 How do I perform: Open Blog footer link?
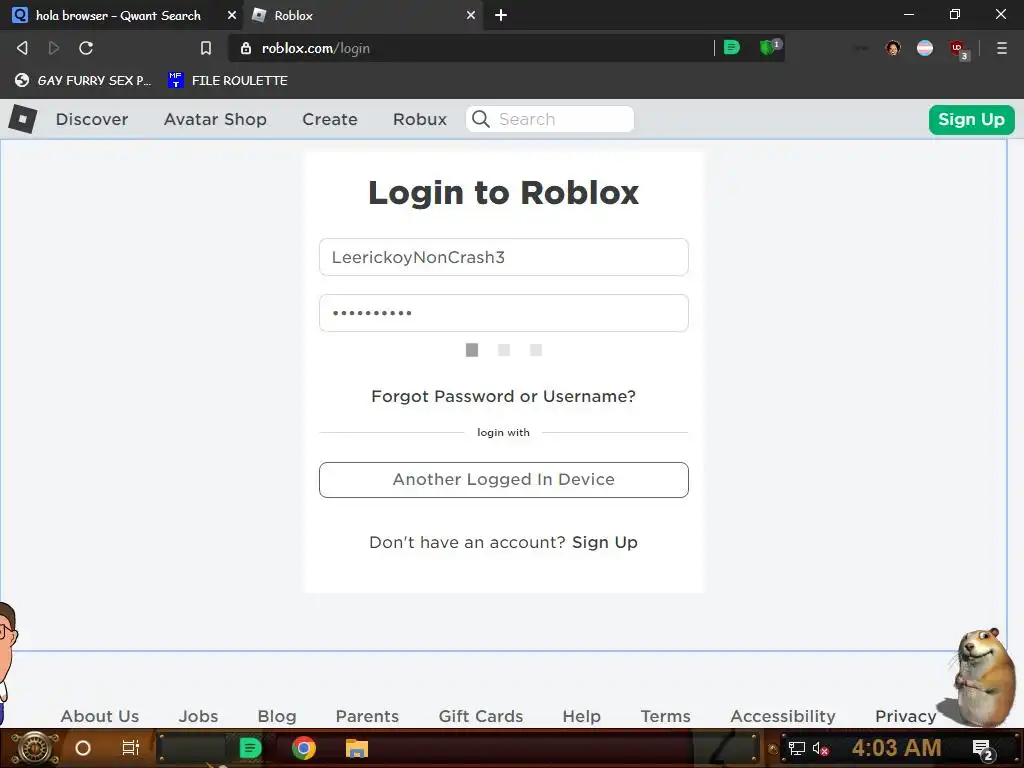tap(277, 716)
